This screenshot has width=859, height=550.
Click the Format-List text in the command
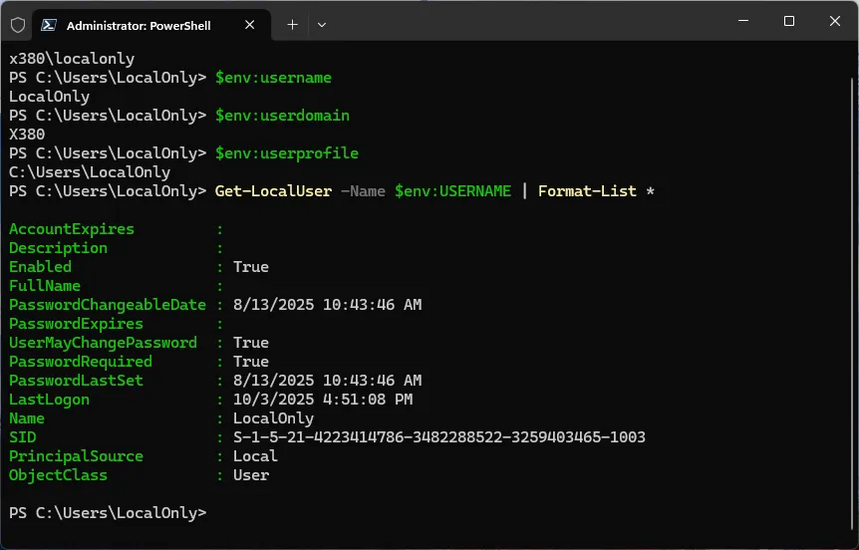click(587, 191)
